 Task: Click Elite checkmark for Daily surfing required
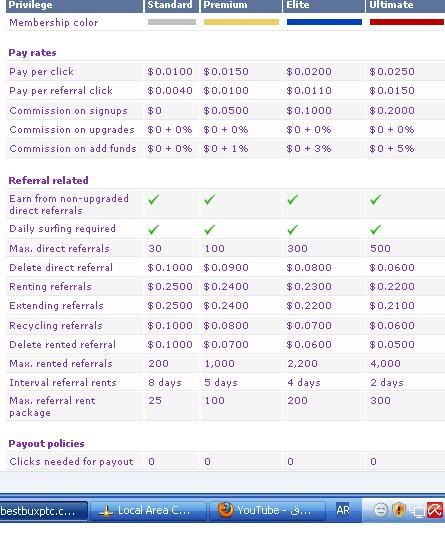[x=292, y=229]
